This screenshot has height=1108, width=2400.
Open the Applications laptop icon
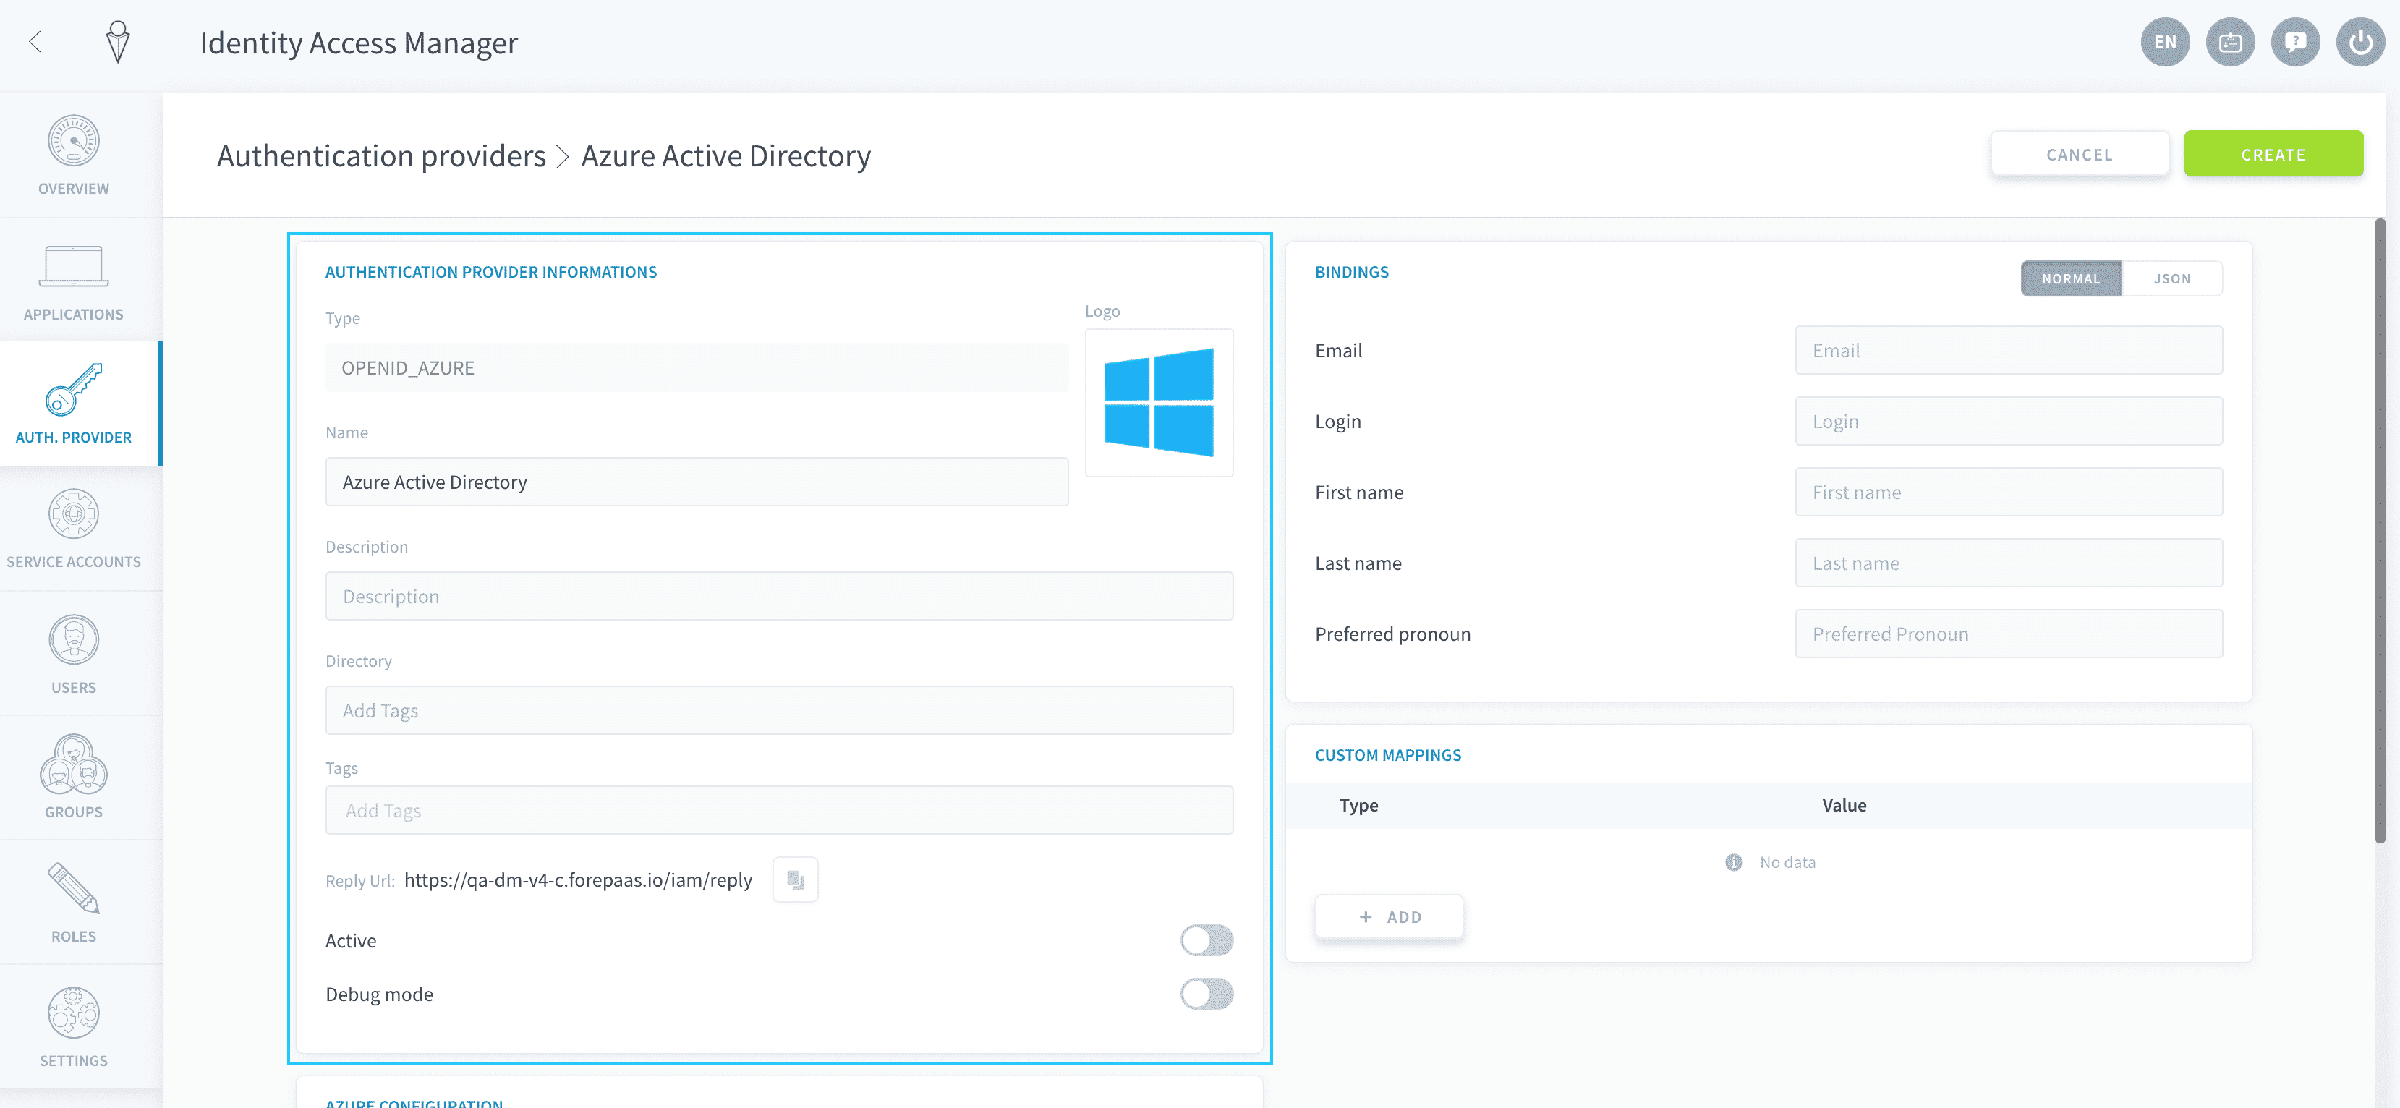pyautogui.click(x=74, y=266)
